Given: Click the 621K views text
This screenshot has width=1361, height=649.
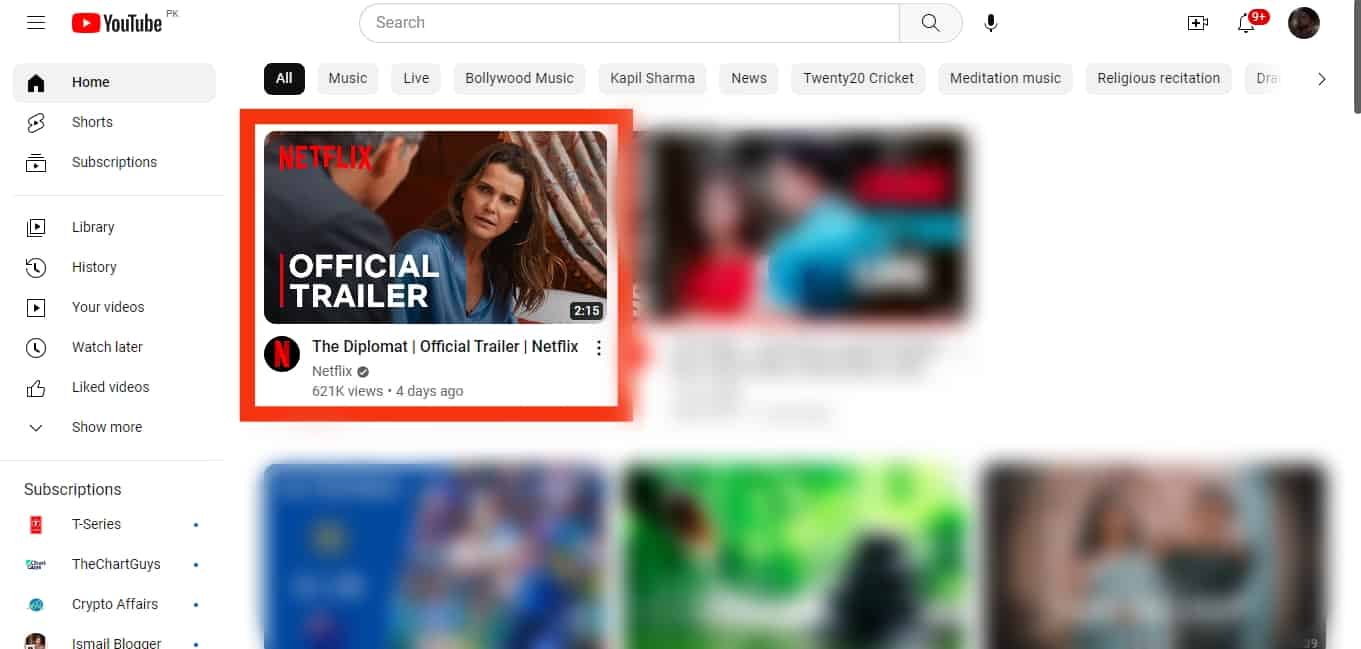Looking at the screenshot, I should [x=347, y=391].
